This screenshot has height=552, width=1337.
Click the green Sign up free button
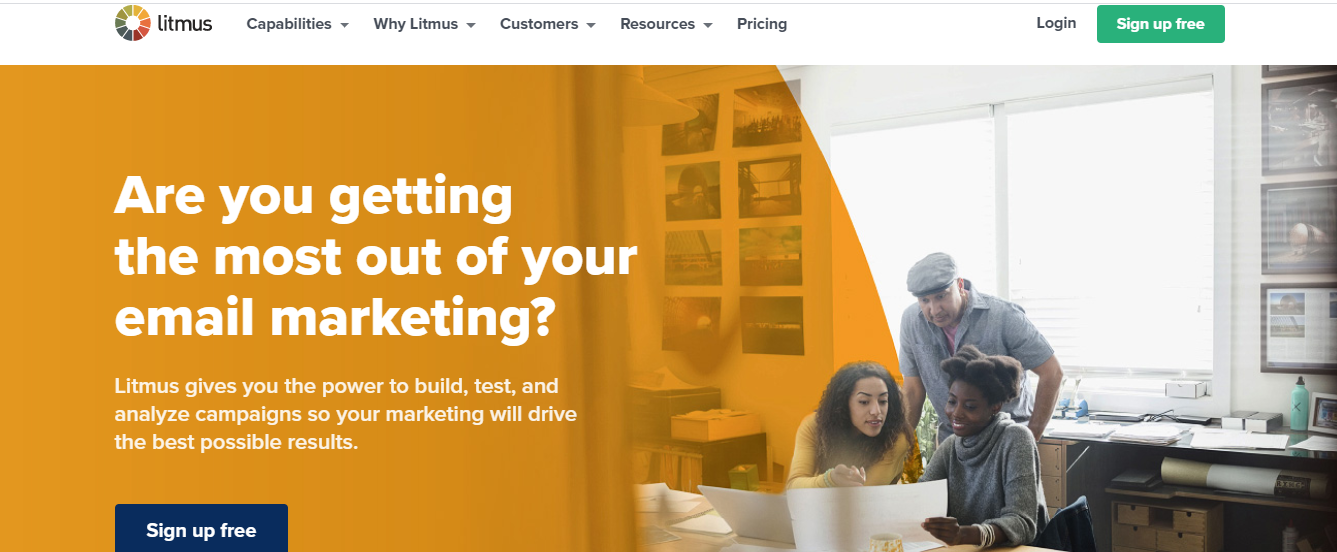point(1160,24)
